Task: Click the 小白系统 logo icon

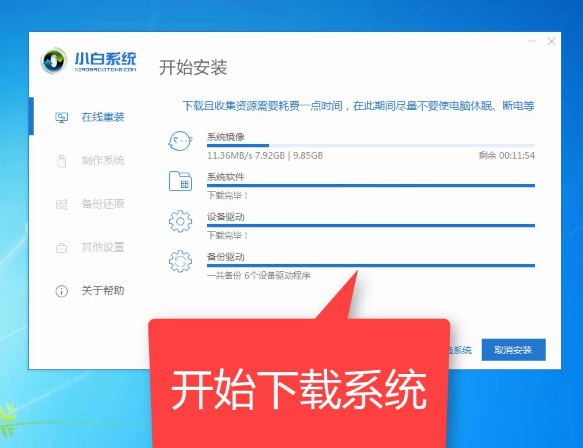Action: tap(54, 60)
